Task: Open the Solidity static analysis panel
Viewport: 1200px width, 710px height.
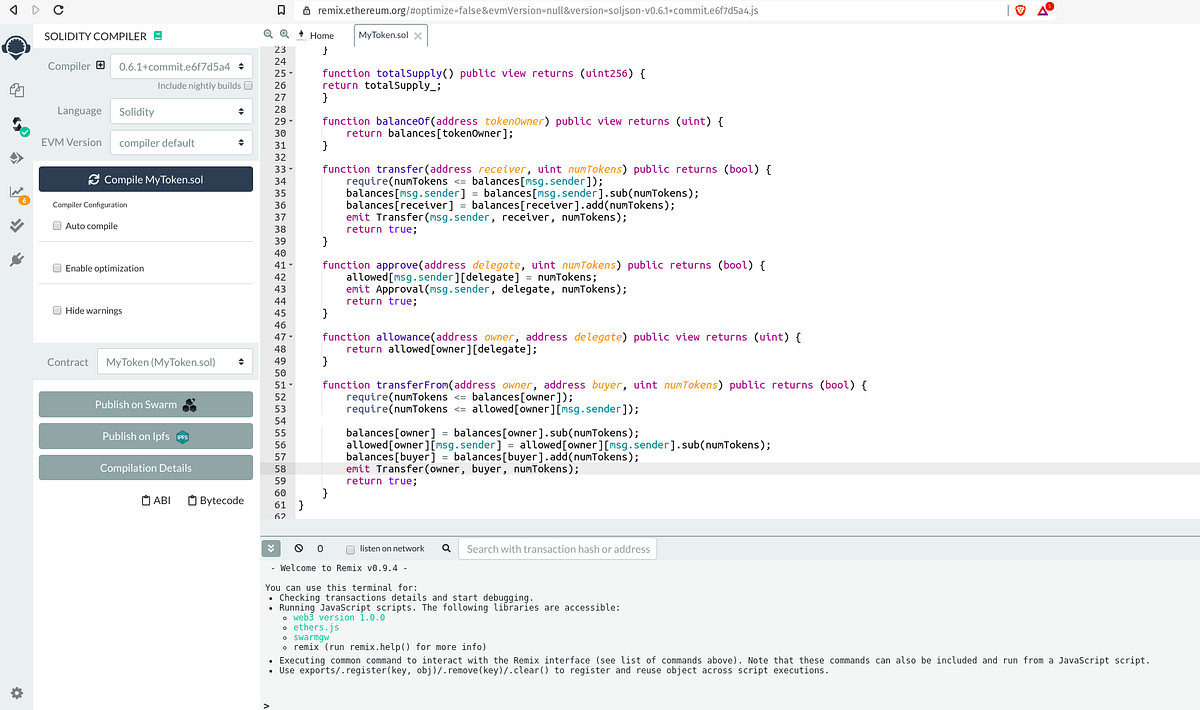Action: (16, 190)
